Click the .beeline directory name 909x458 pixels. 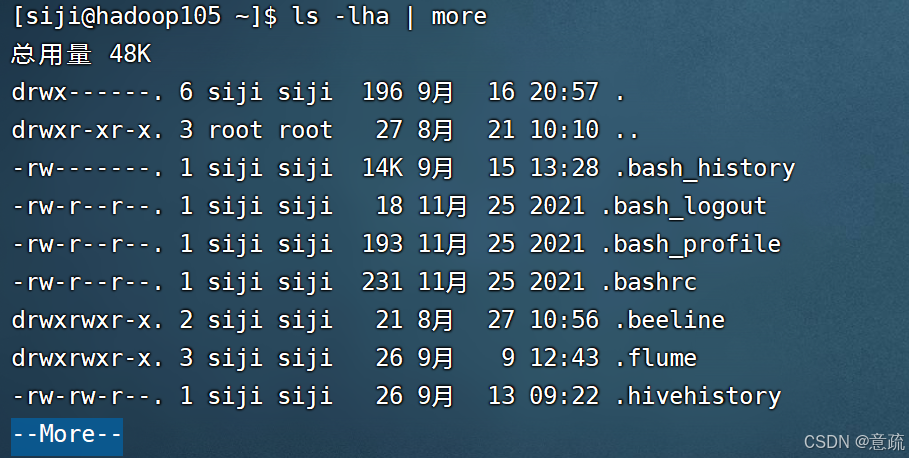click(x=670, y=320)
